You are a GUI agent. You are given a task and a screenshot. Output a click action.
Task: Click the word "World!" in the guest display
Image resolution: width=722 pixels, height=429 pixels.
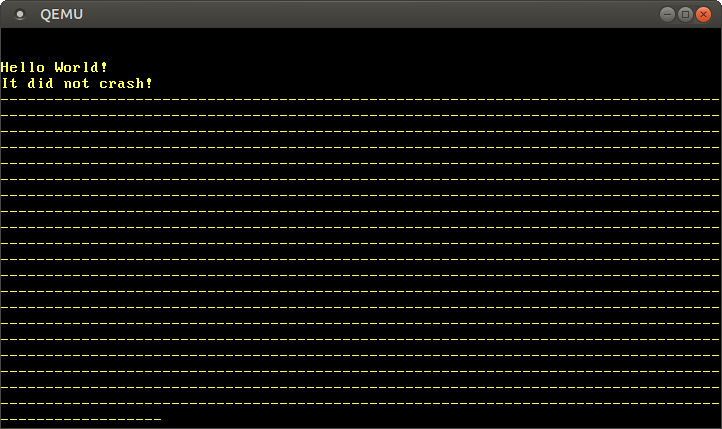click(x=82, y=67)
